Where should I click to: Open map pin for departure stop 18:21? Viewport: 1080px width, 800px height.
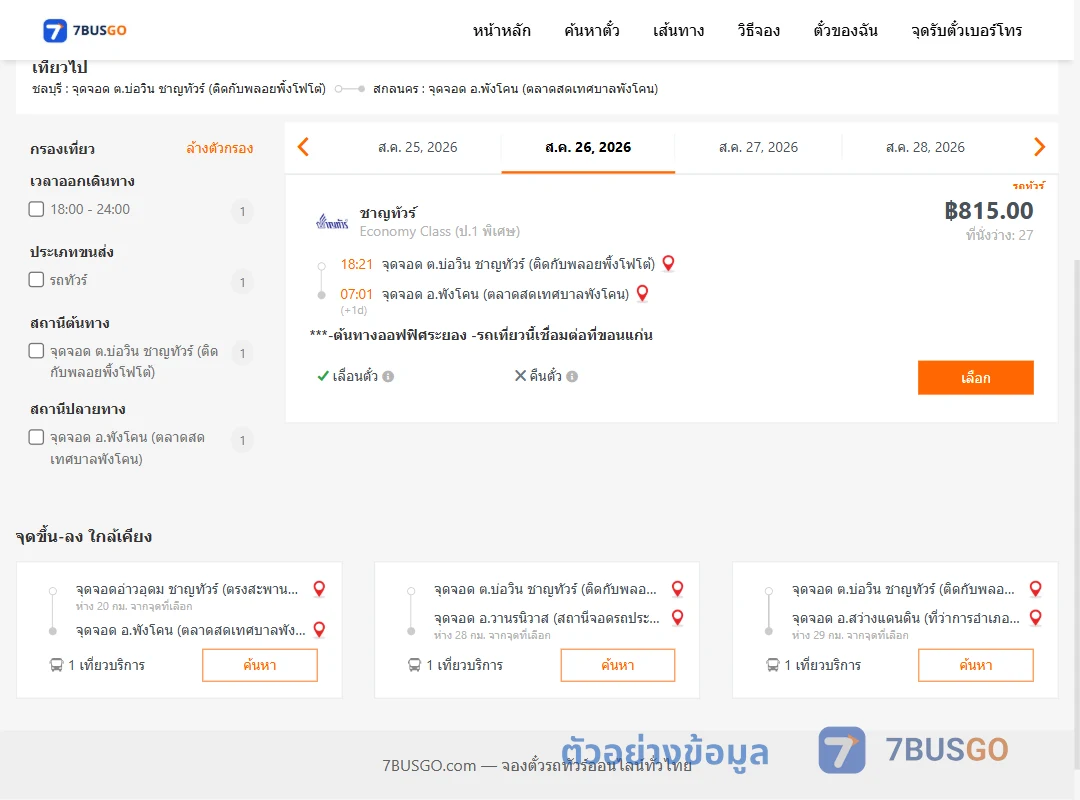pos(668,263)
